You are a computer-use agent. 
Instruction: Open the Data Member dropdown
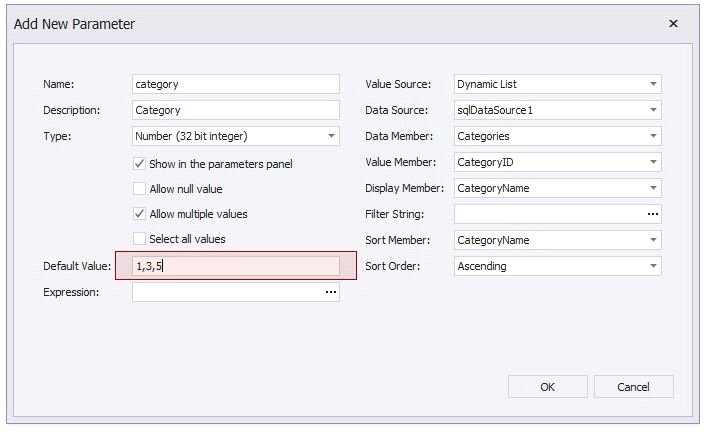pyautogui.click(x=652, y=136)
